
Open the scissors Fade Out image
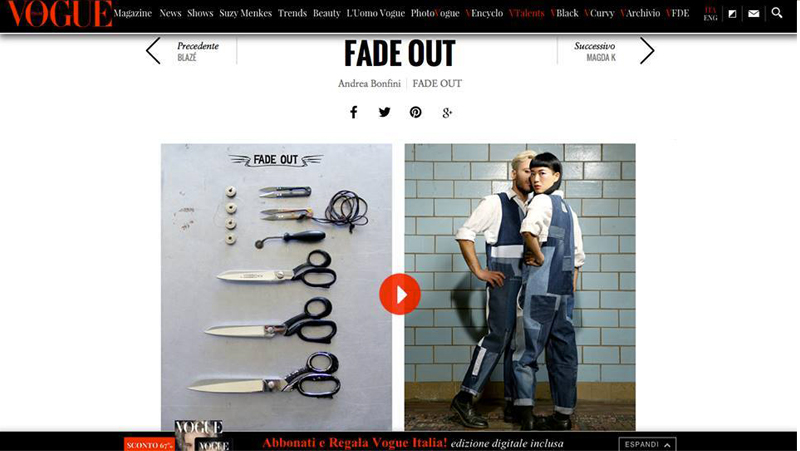(277, 287)
